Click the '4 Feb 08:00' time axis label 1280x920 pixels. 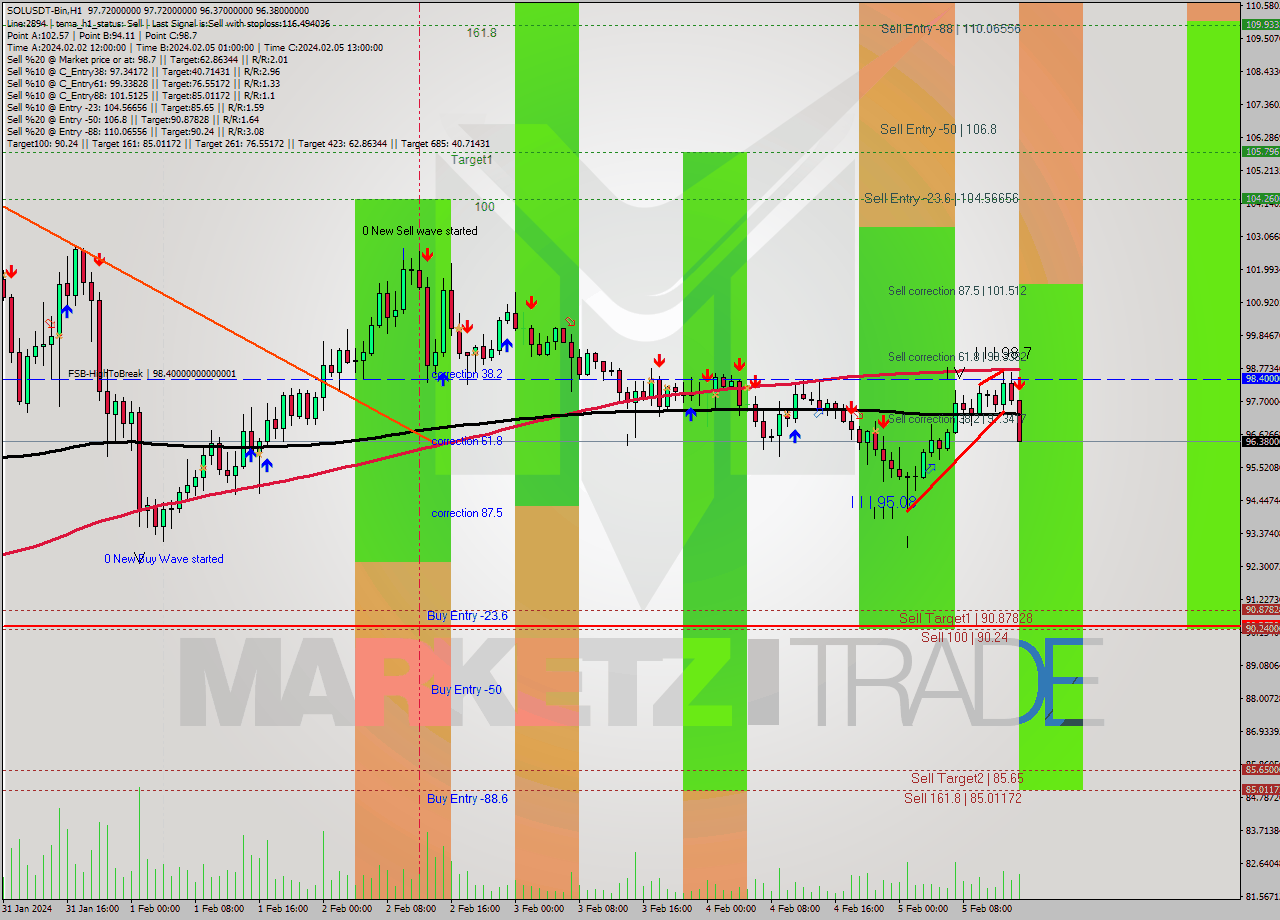(795, 909)
